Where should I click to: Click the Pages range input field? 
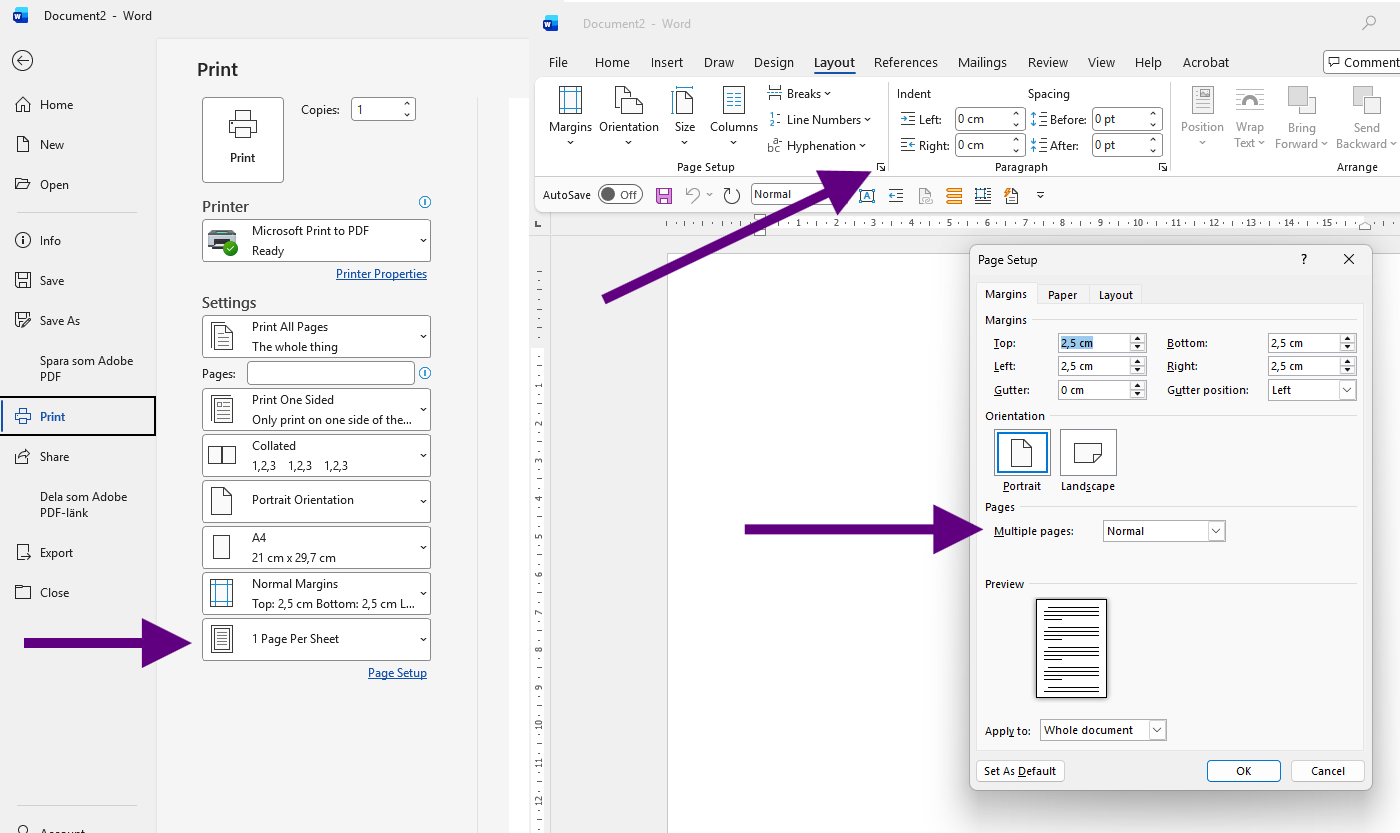(331, 373)
